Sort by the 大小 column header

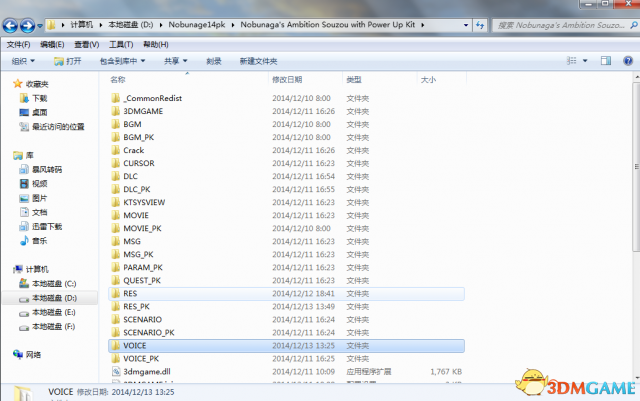(x=428, y=80)
